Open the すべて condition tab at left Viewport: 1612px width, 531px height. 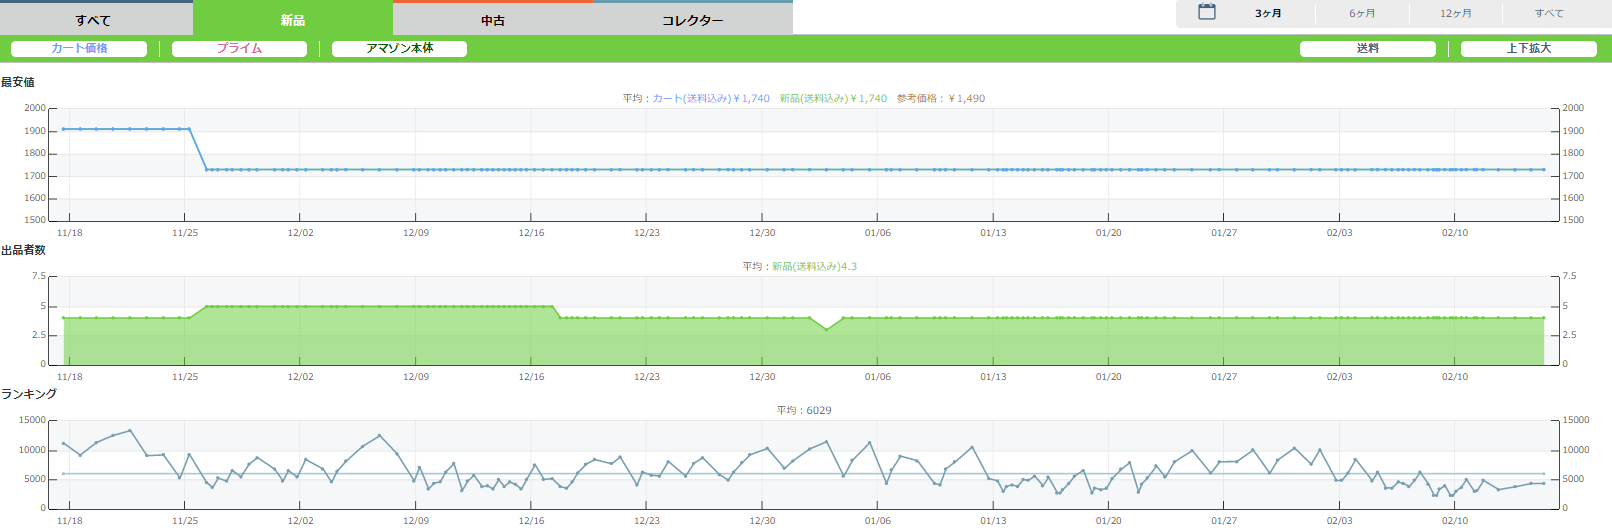tap(93, 20)
